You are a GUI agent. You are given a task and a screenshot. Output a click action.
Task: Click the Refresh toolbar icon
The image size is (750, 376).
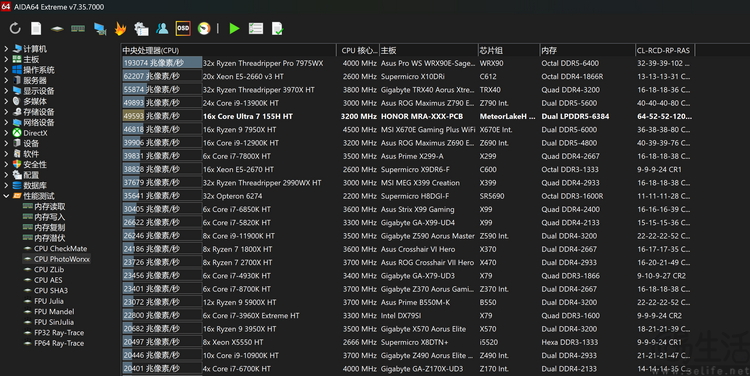pos(15,29)
